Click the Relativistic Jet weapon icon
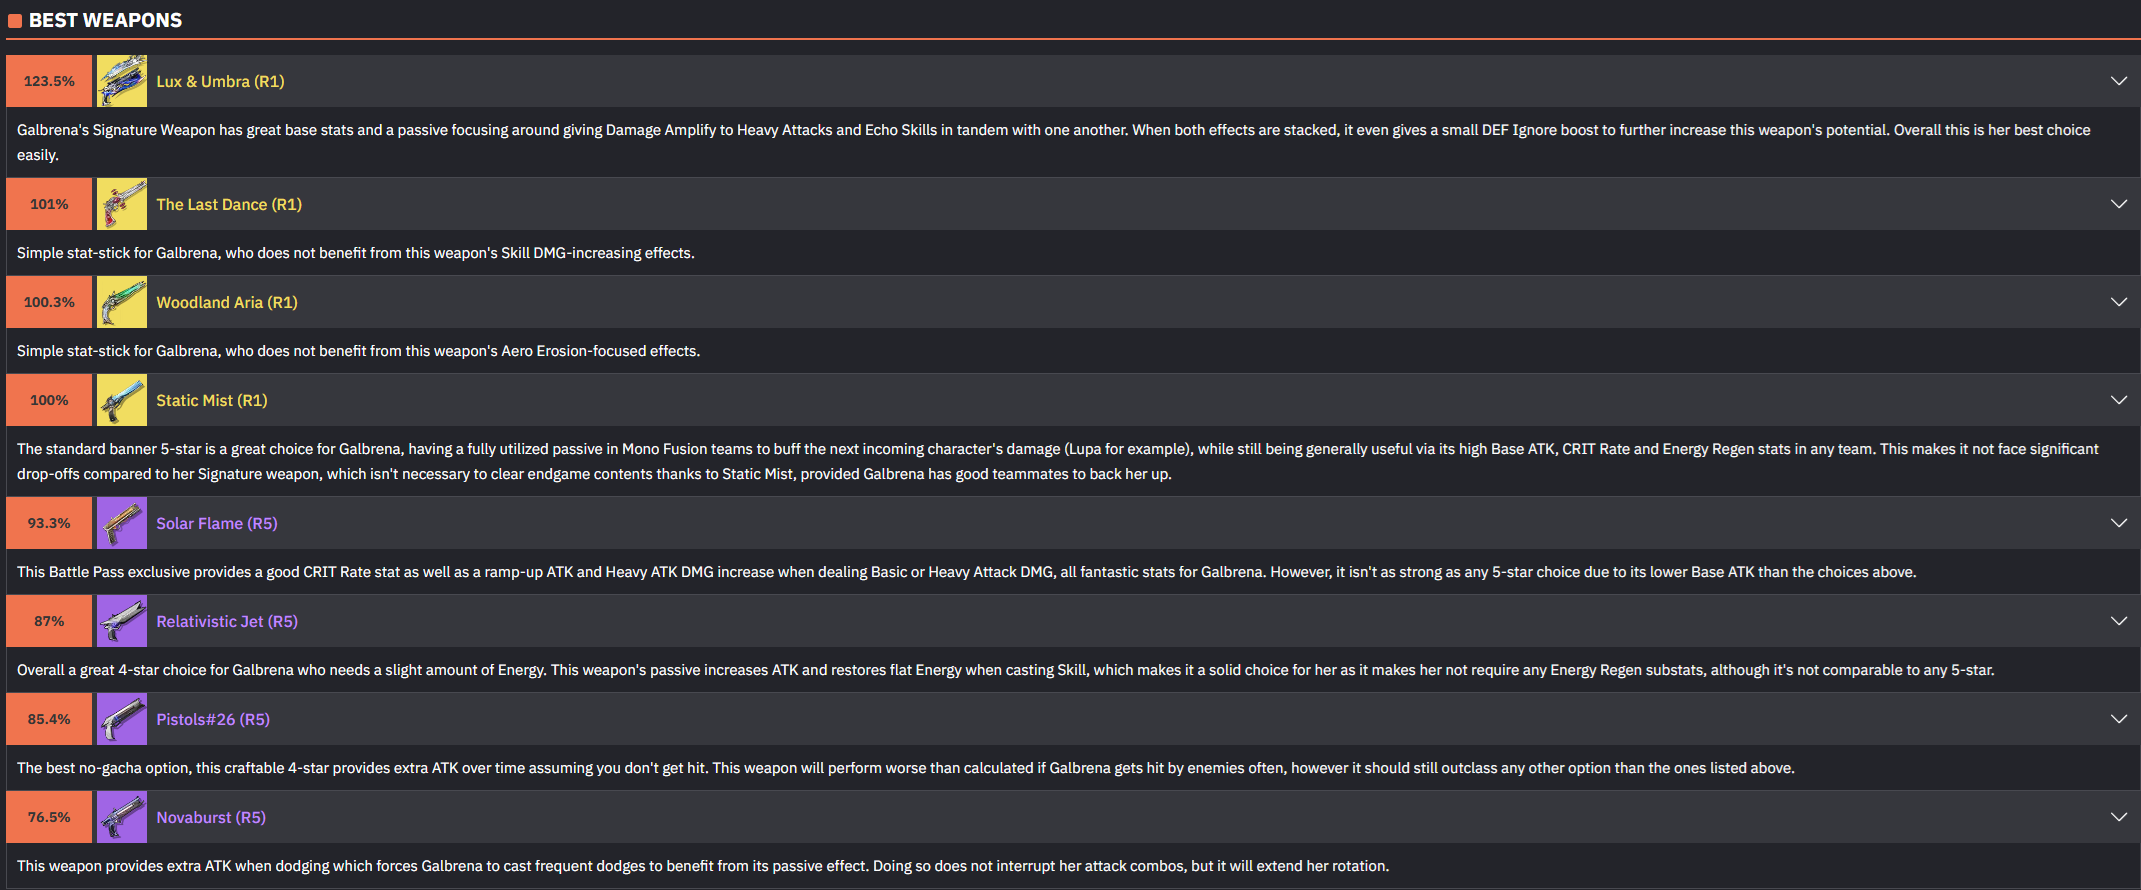The image size is (2141, 890). coord(122,621)
